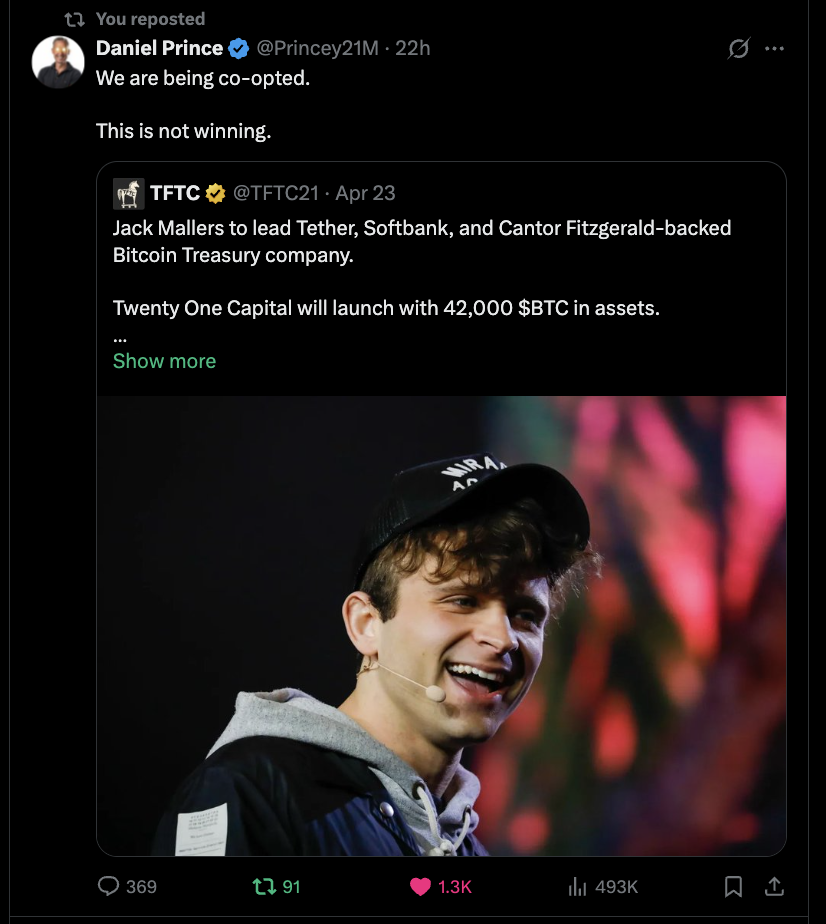Bookmark this post
The image size is (826, 924).
point(733,886)
